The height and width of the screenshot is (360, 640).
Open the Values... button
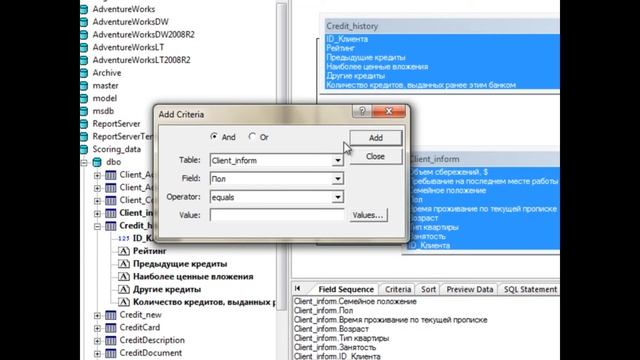(x=368, y=215)
